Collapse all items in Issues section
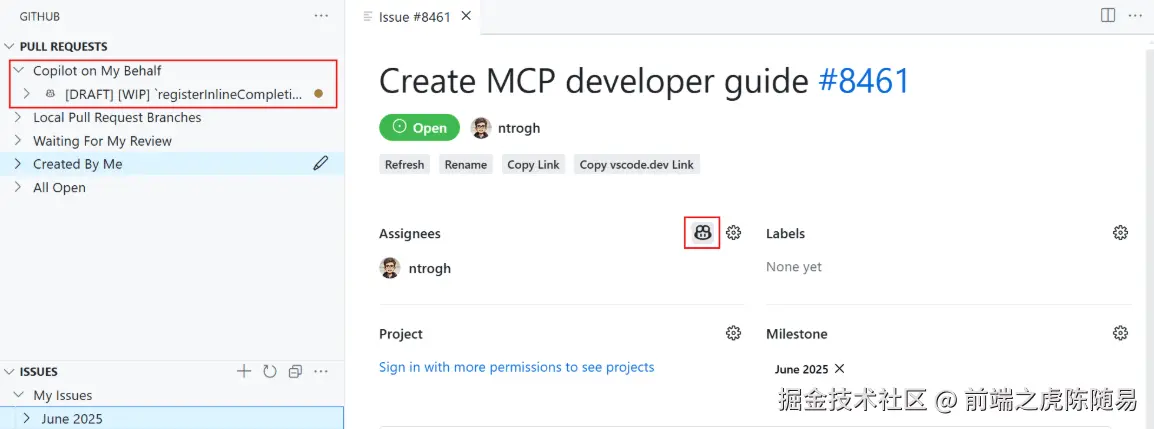This screenshot has height=429, width=1154. [x=295, y=372]
